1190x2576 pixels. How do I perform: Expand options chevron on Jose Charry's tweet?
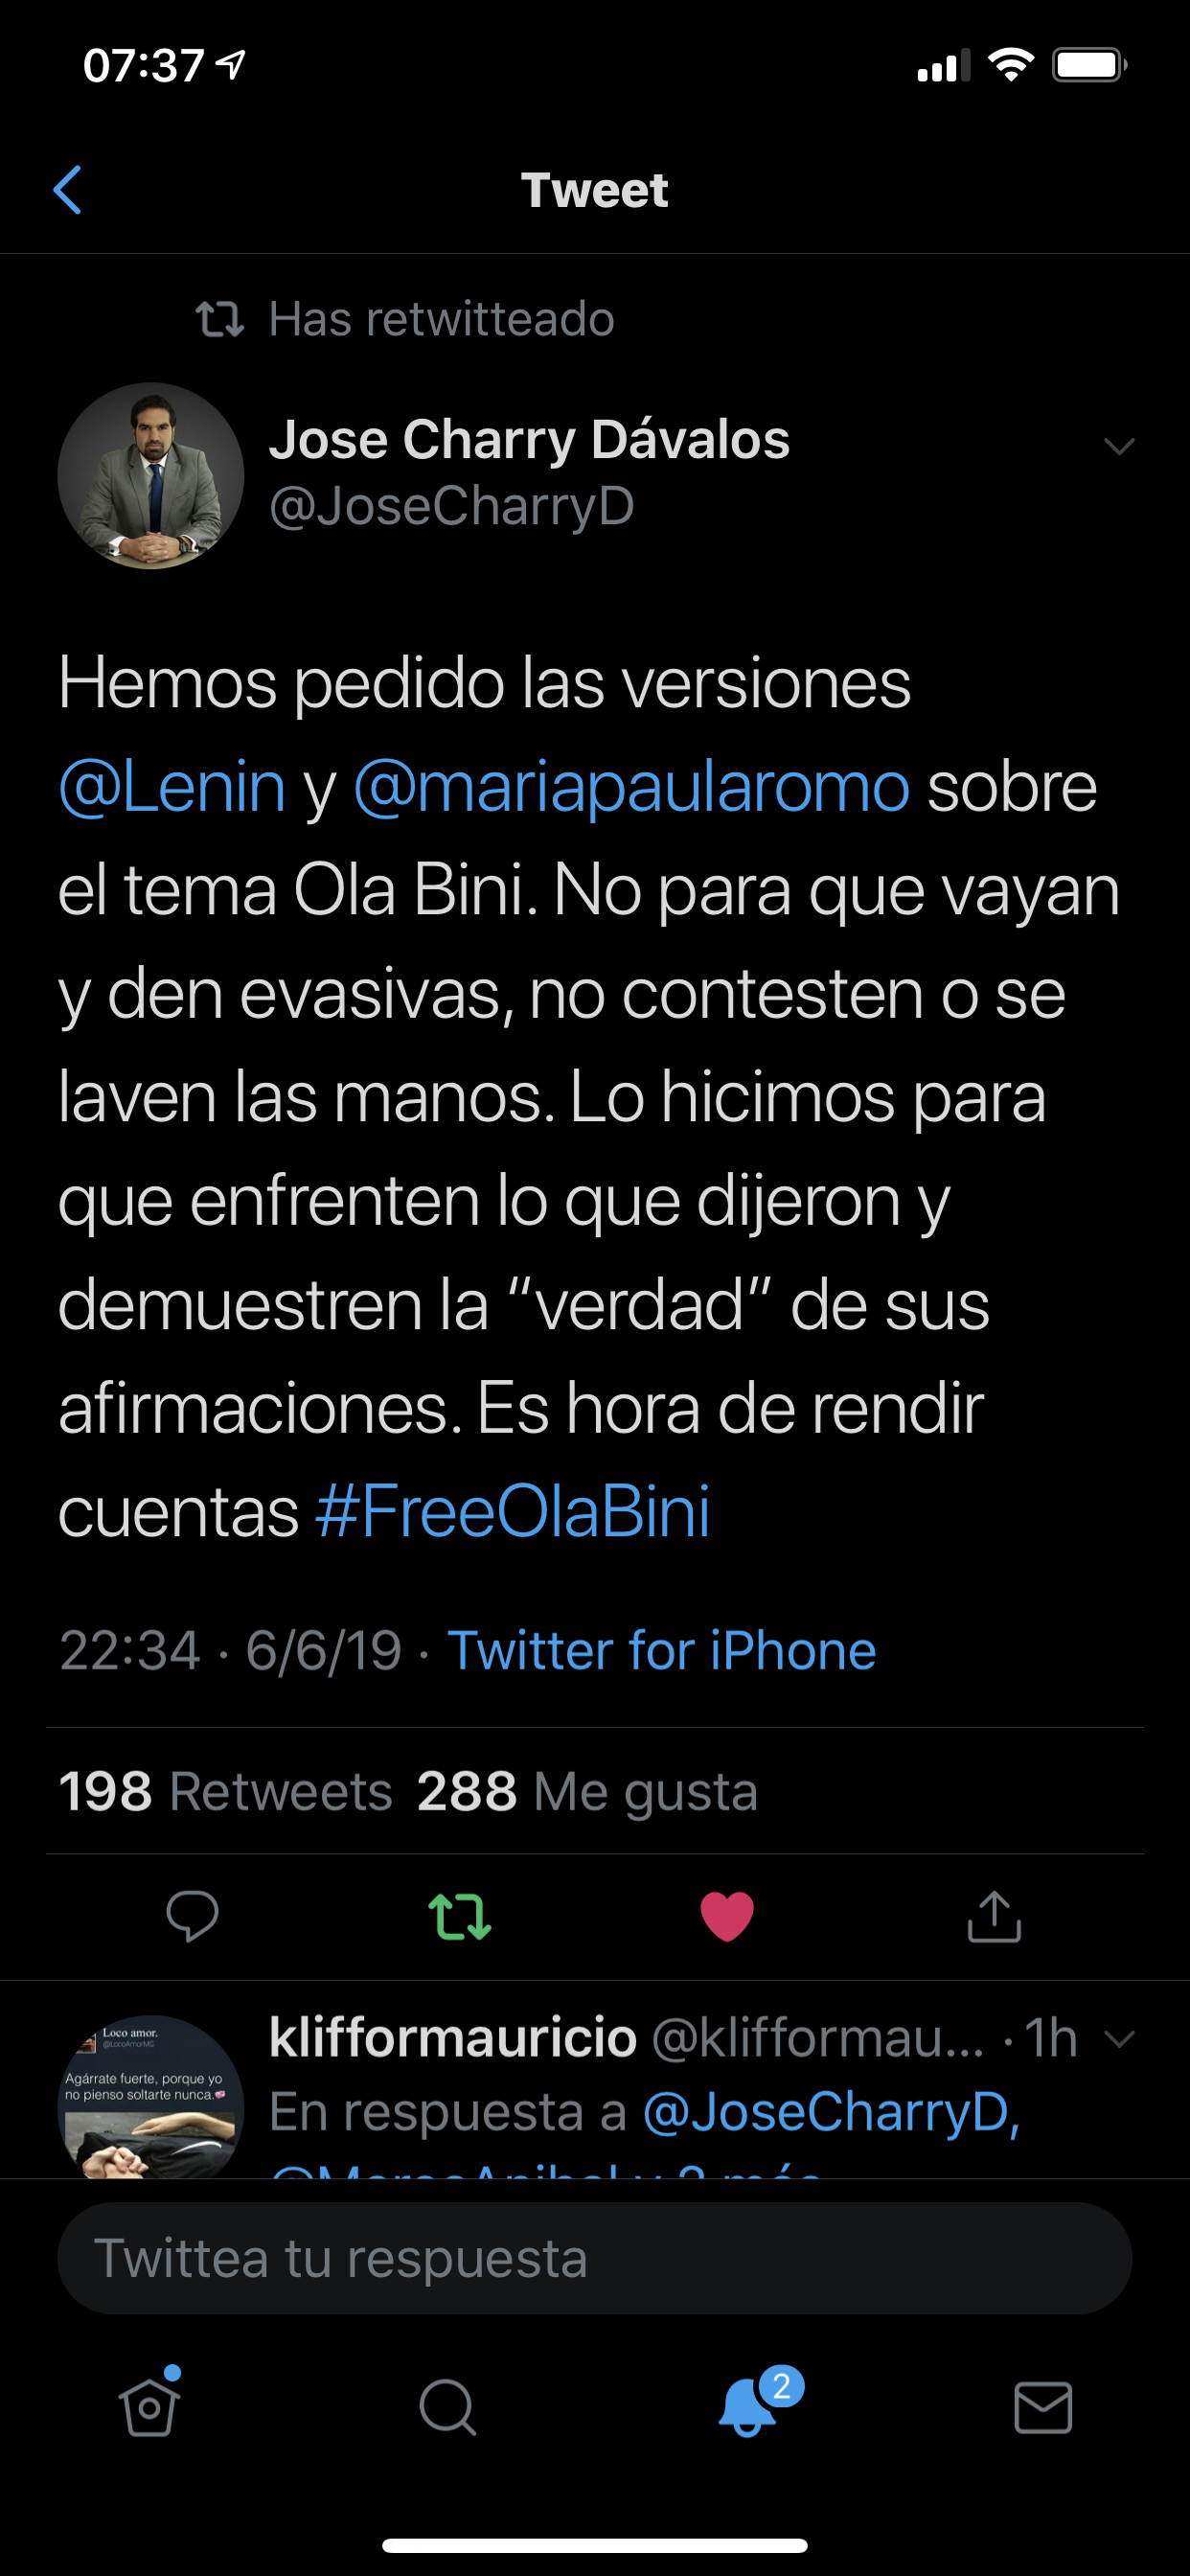[1119, 446]
